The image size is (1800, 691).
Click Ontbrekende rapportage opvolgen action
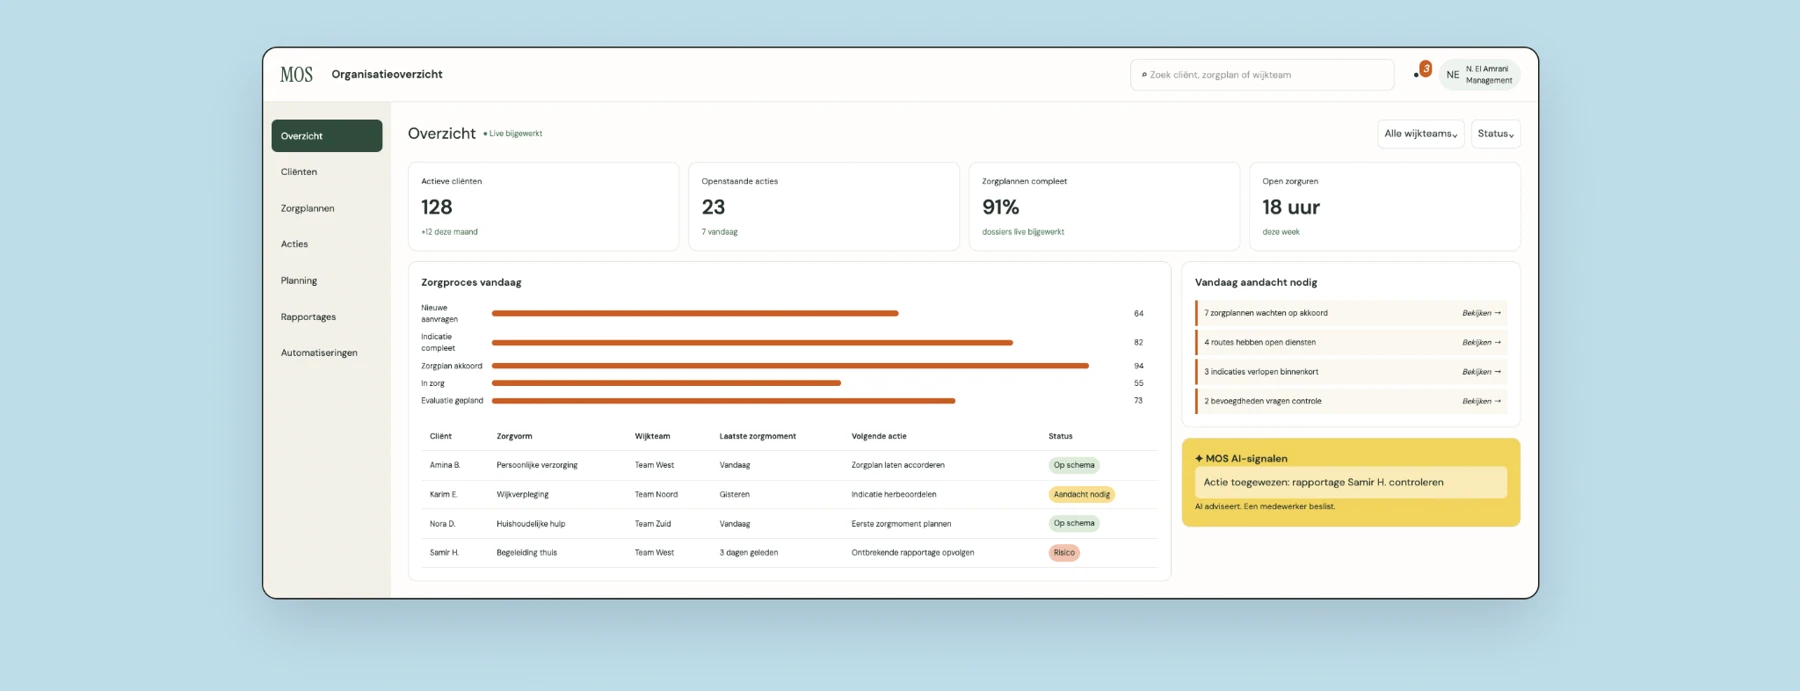[913, 552]
